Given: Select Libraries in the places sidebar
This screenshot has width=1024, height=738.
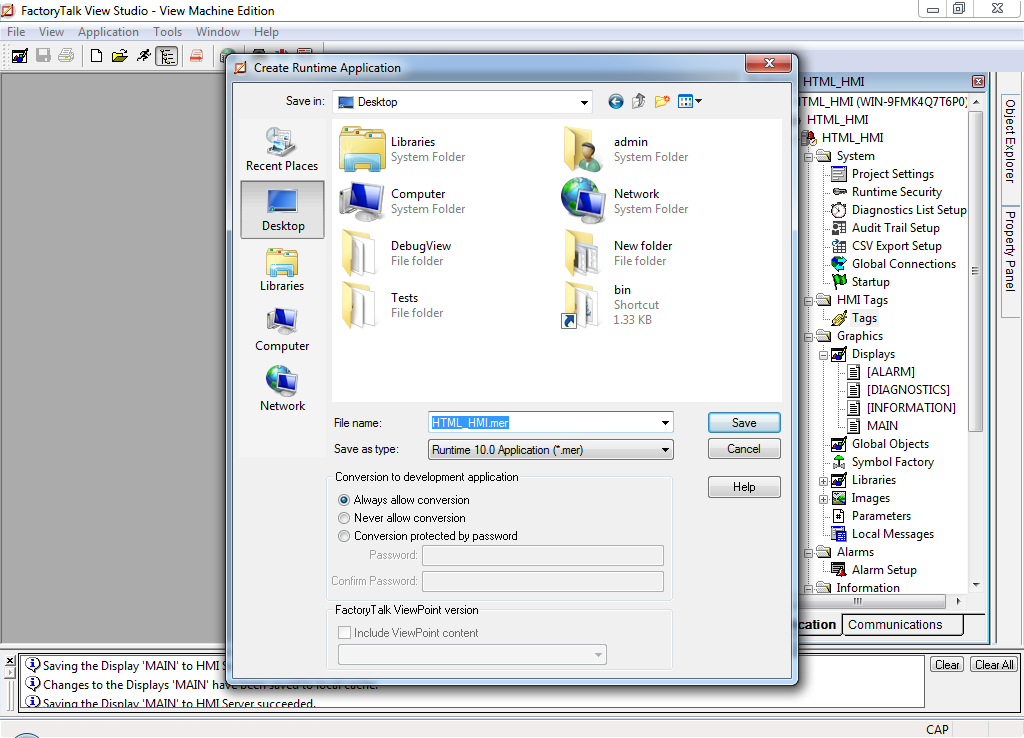Looking at the screenshot, I should (x=282, y=270).
